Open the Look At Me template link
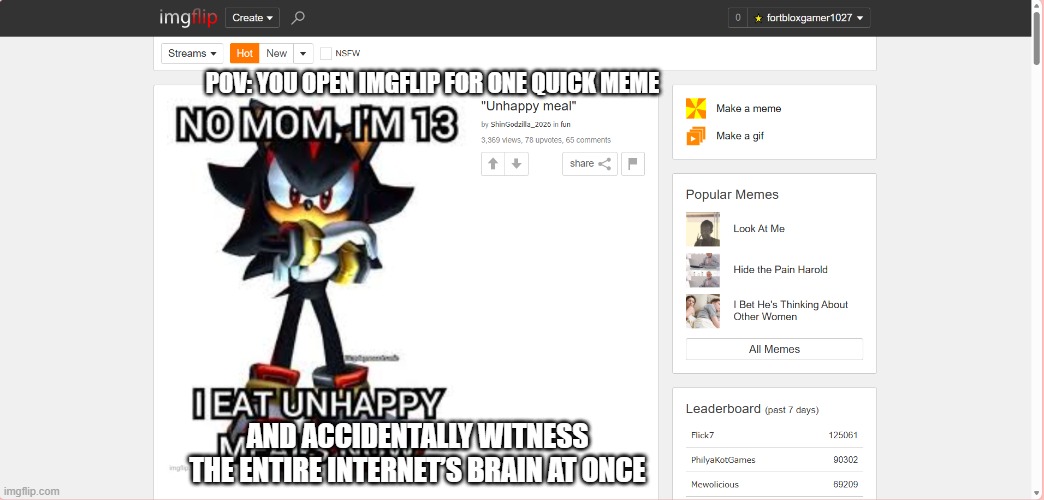The image size is (1044, 500). tap(759, 228)
